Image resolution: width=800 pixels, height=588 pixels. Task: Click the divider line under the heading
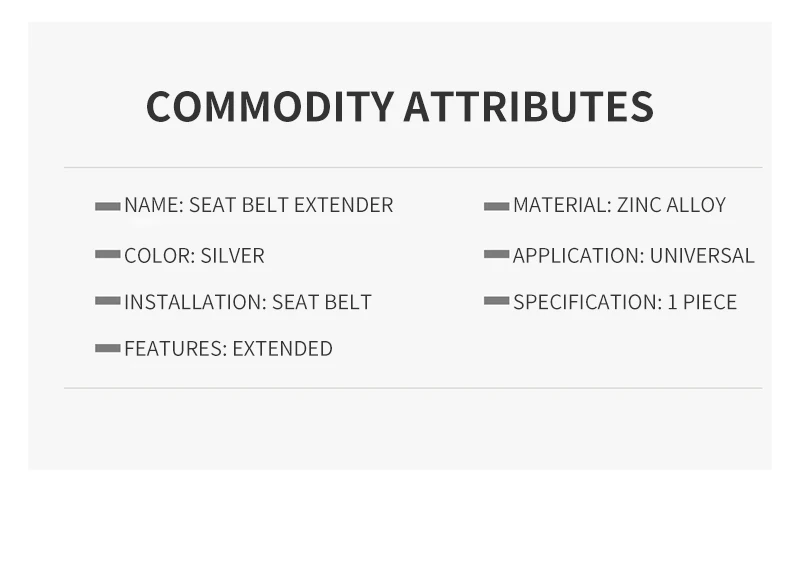tap(413, 167)
